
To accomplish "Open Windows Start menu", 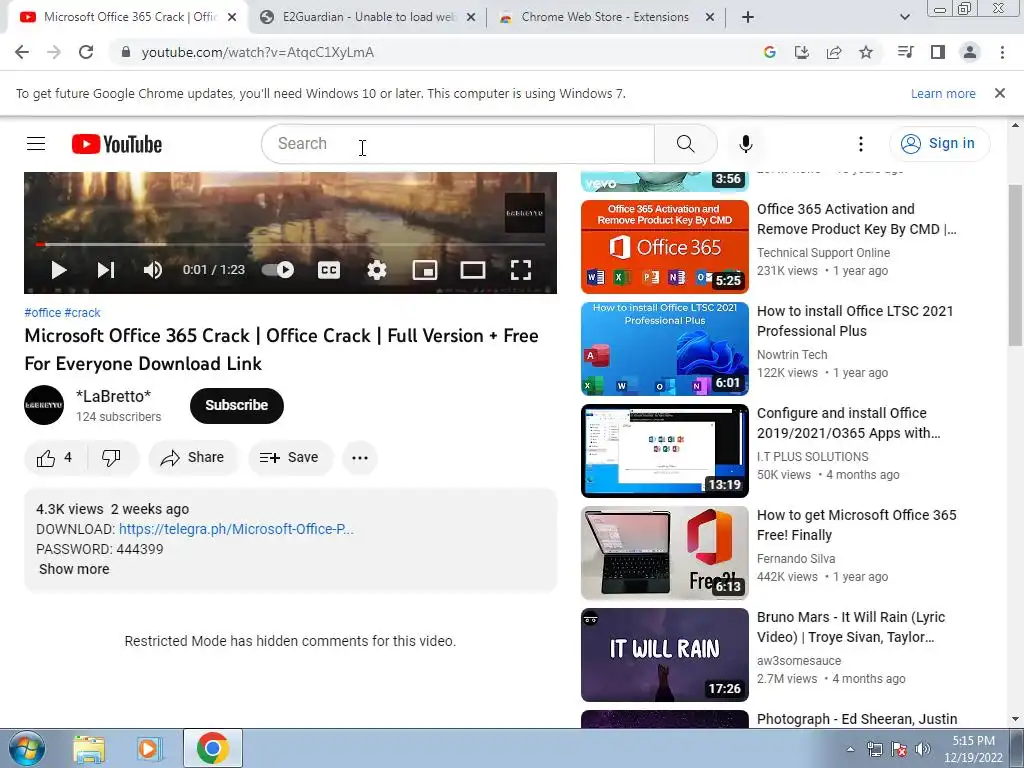I will (25, 748).
